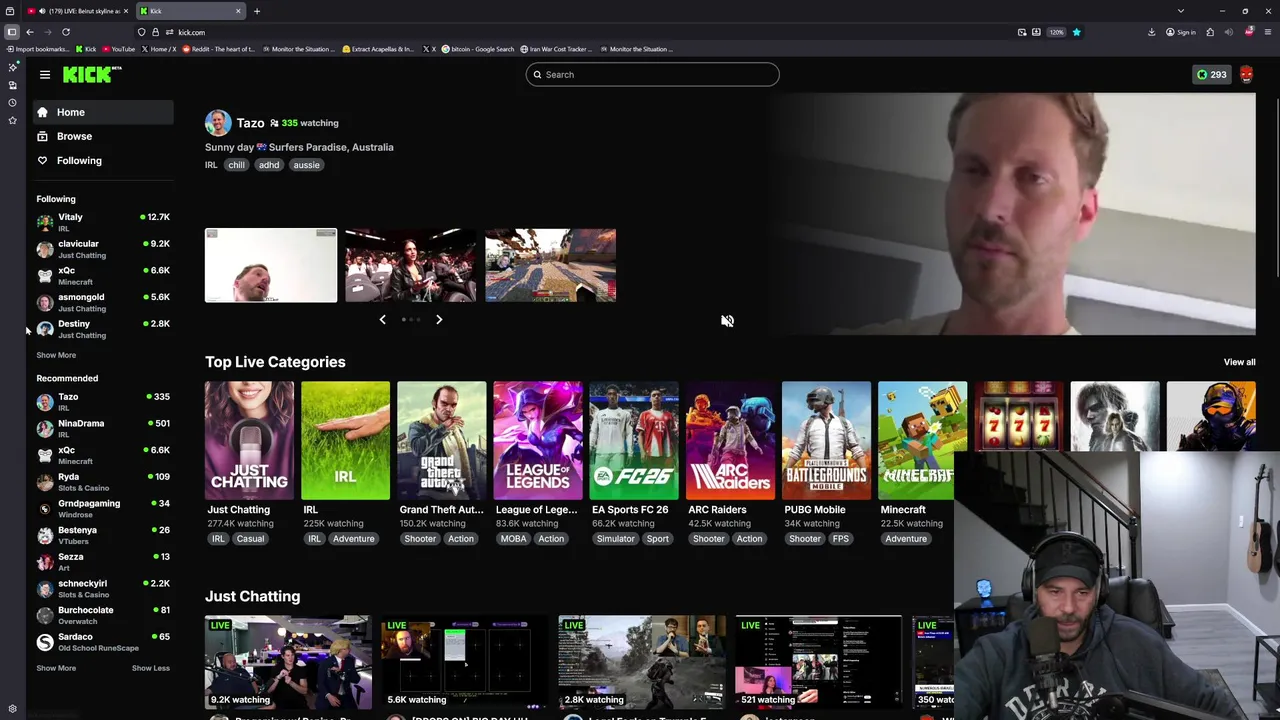Open Browse in the sidebar
Screen dimensions: 1280x720
pyautogui.click(x=103, y=136)
